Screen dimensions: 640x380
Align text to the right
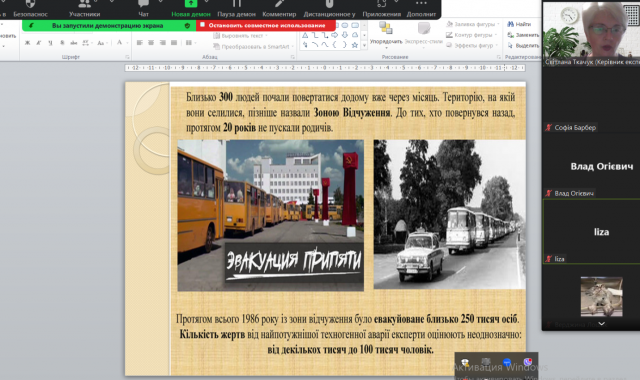coord(162,42)
